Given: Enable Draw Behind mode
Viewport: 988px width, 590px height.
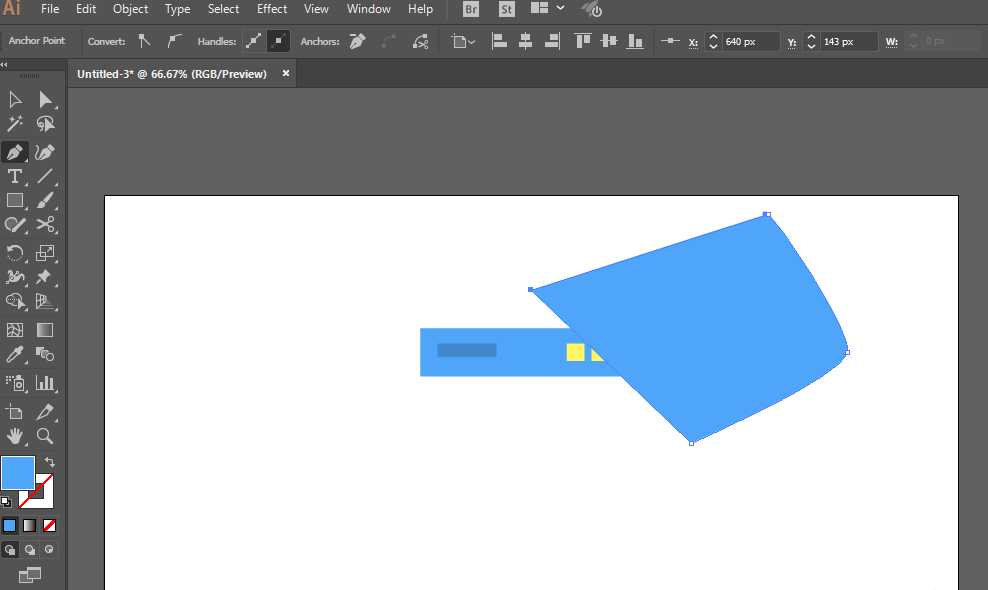Looking at the screenshot, I should (29, 549).
